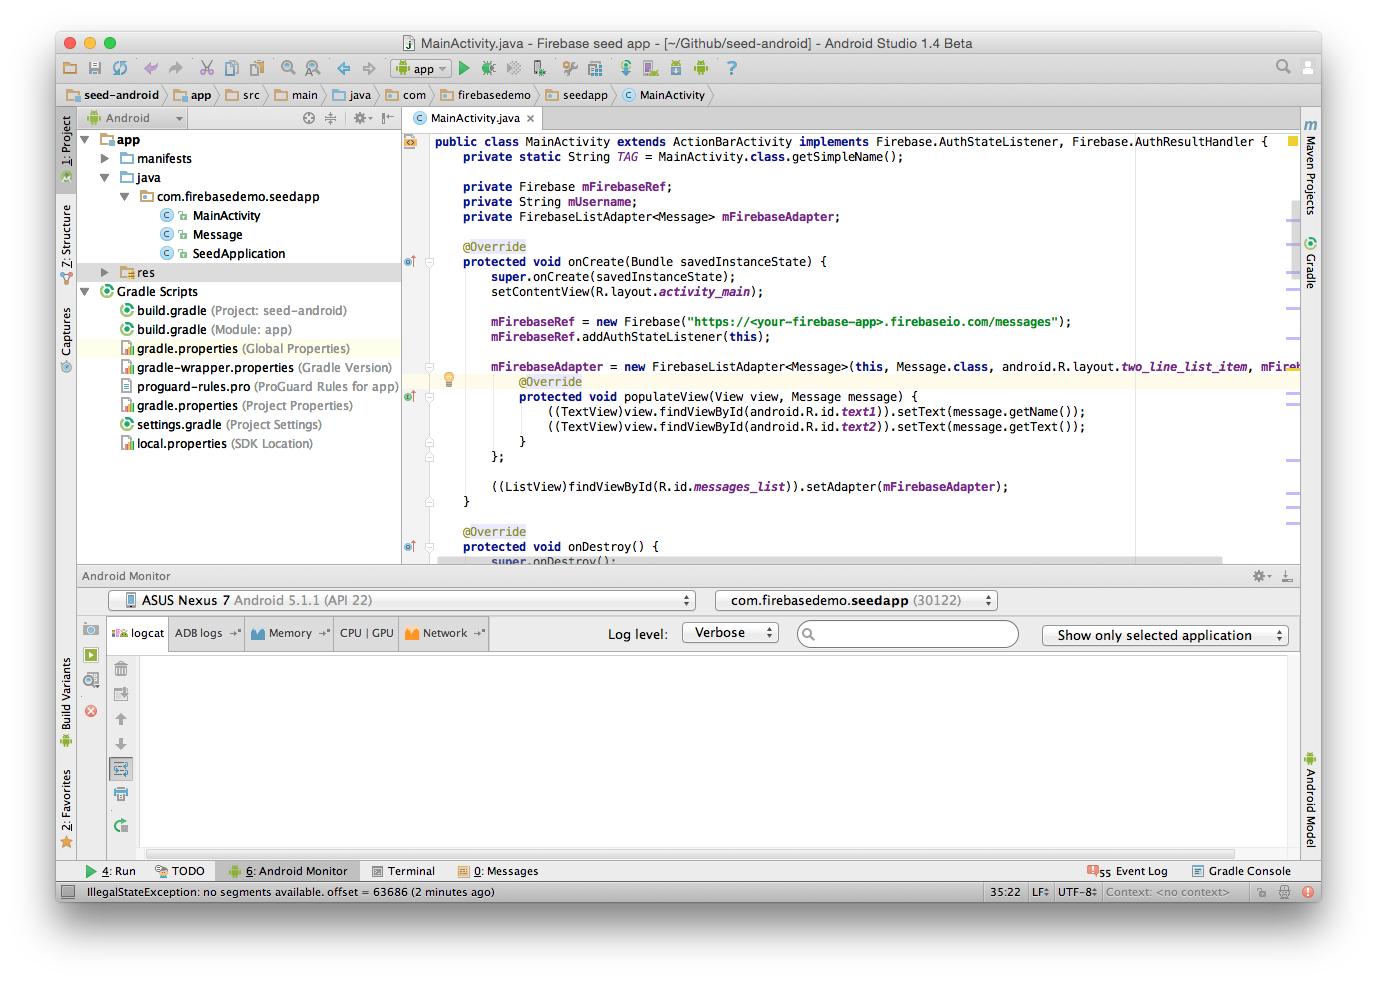This screenshot has height=982, width=1377.
Task: Click the Find magnifier icon
Action: pos(288,68)
